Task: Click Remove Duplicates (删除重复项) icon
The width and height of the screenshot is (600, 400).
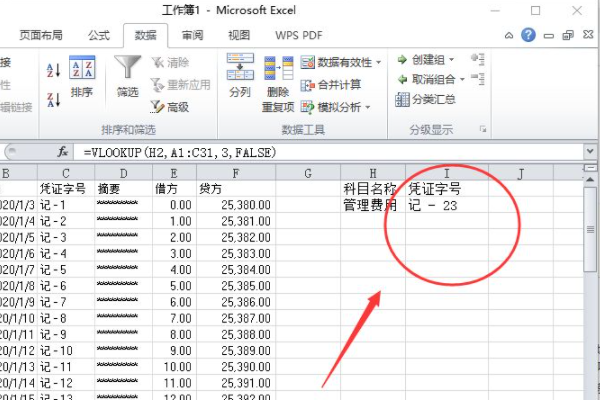Action: (277, 78)
